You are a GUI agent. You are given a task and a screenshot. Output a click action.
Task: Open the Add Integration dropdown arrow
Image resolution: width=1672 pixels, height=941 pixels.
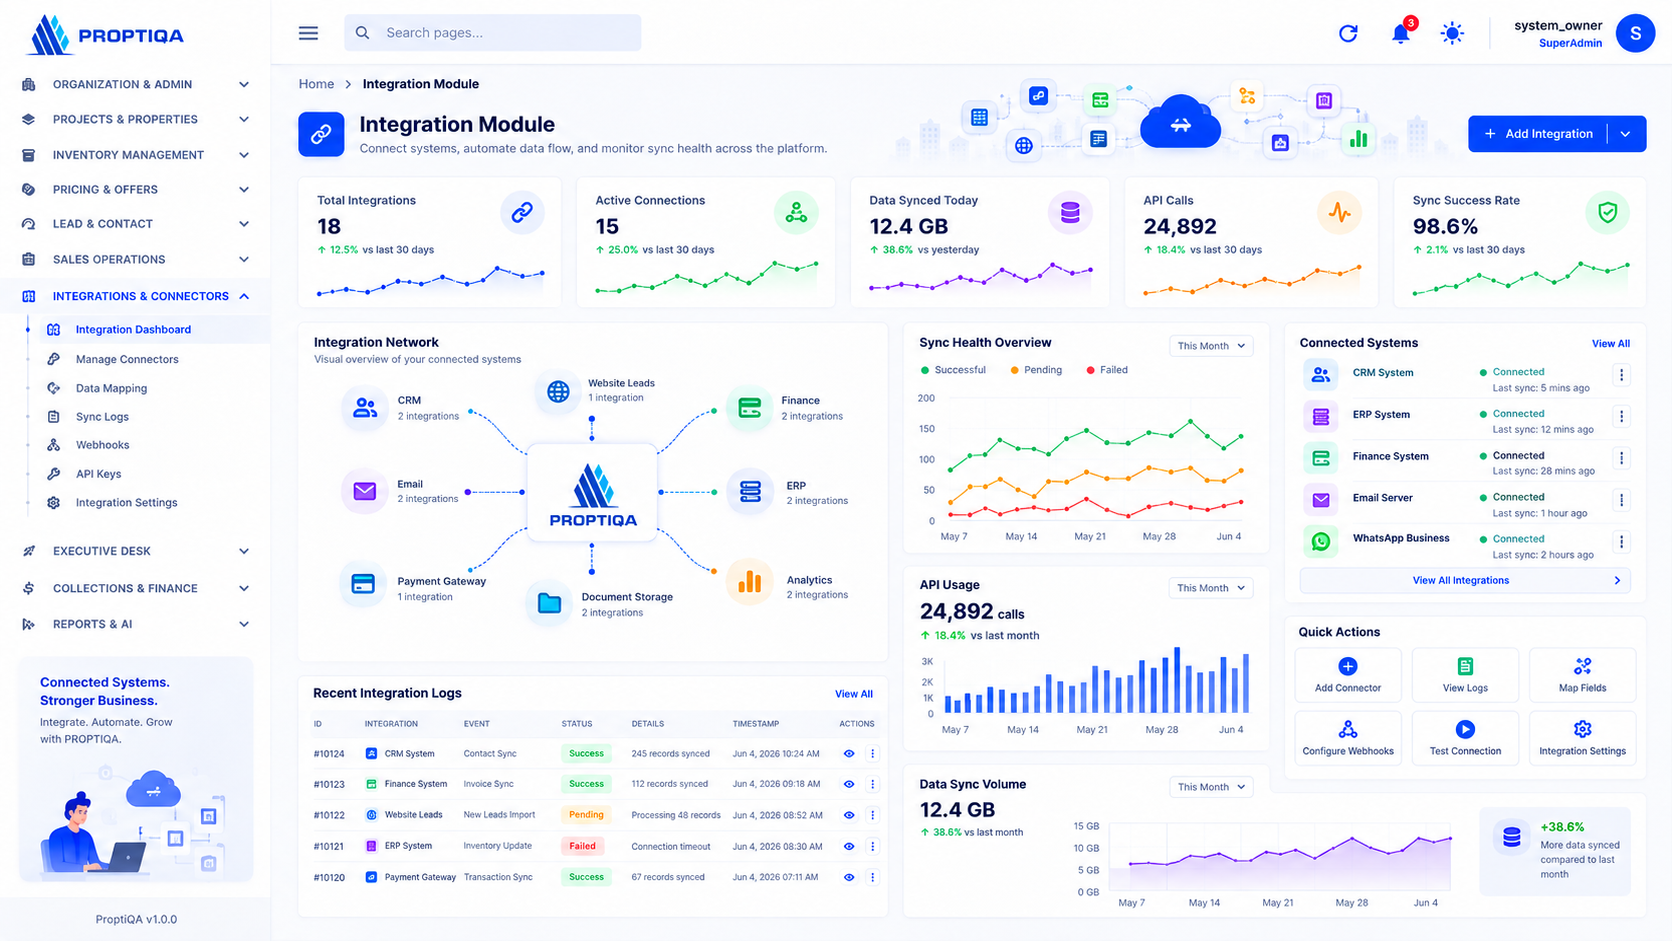coord(1626,134)
